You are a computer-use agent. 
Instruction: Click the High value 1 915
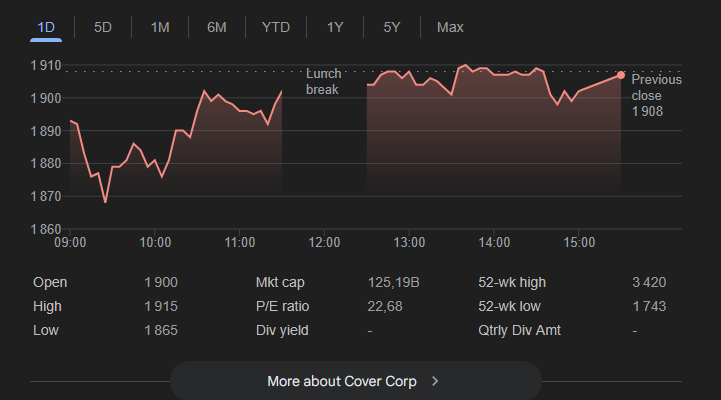click(161, 306)
